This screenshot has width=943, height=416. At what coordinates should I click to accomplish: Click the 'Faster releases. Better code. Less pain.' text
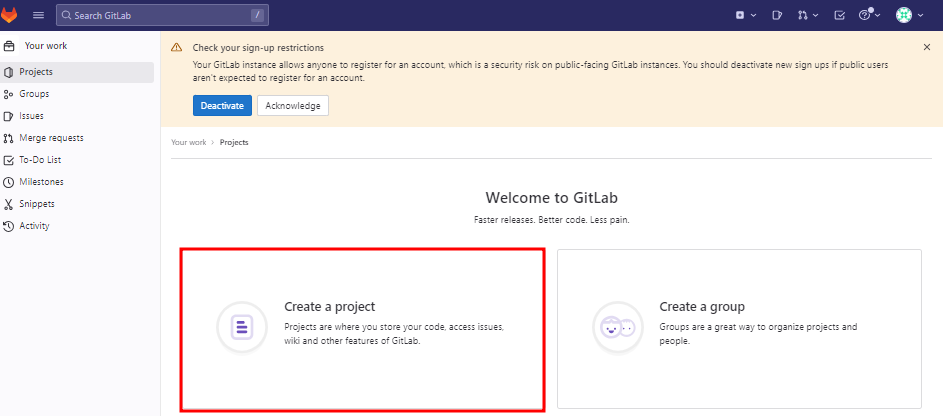551,221
